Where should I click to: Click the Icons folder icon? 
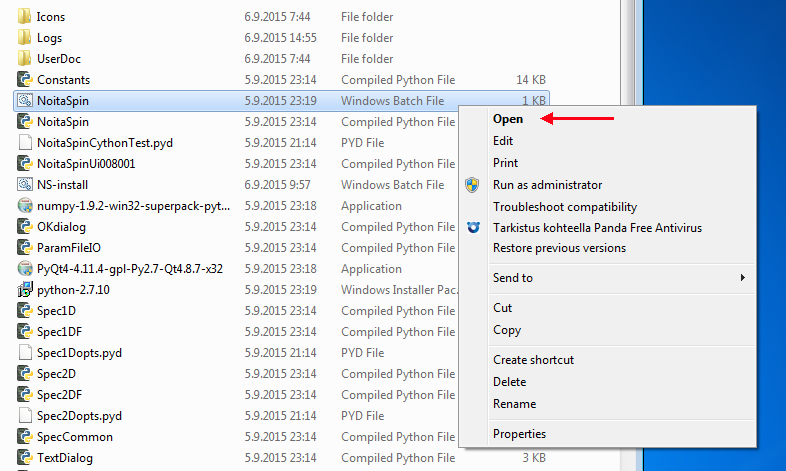[25, 17]
